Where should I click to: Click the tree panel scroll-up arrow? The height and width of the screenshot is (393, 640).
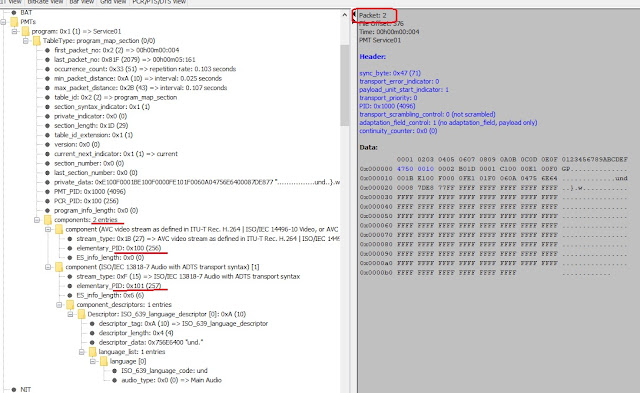coord(345,15)
